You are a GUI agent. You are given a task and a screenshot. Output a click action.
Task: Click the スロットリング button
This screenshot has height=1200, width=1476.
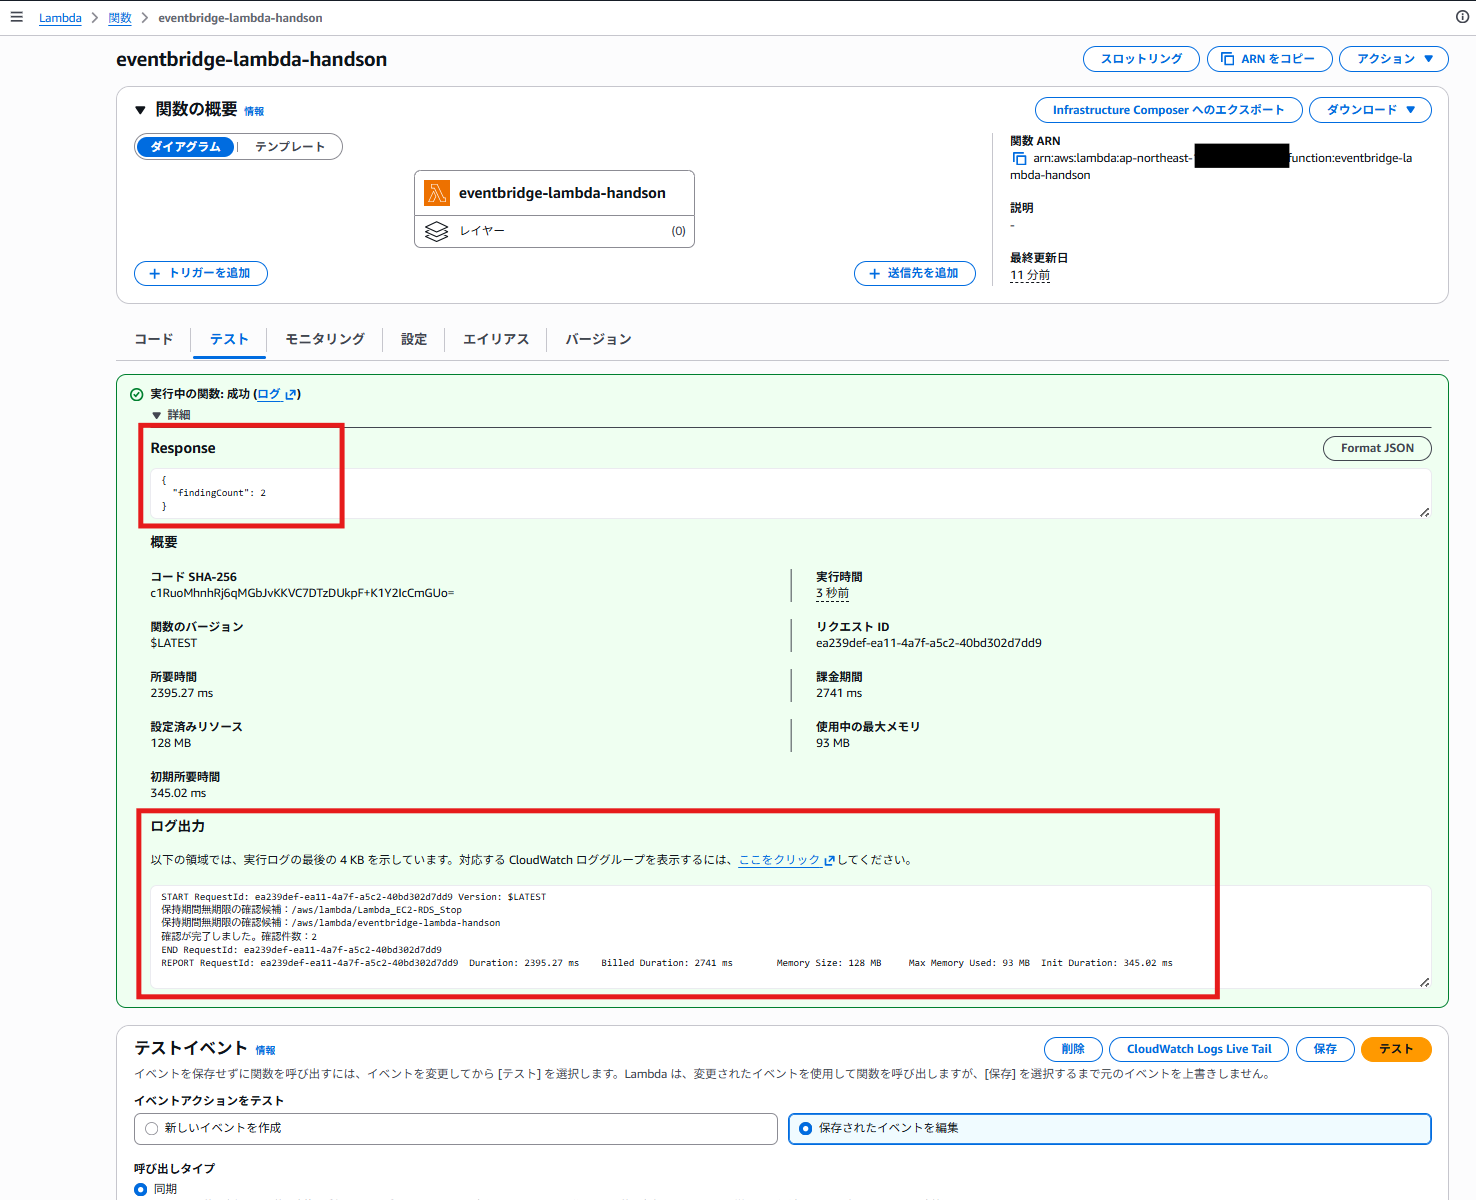pyautogui.click(x=1141, y=59)
